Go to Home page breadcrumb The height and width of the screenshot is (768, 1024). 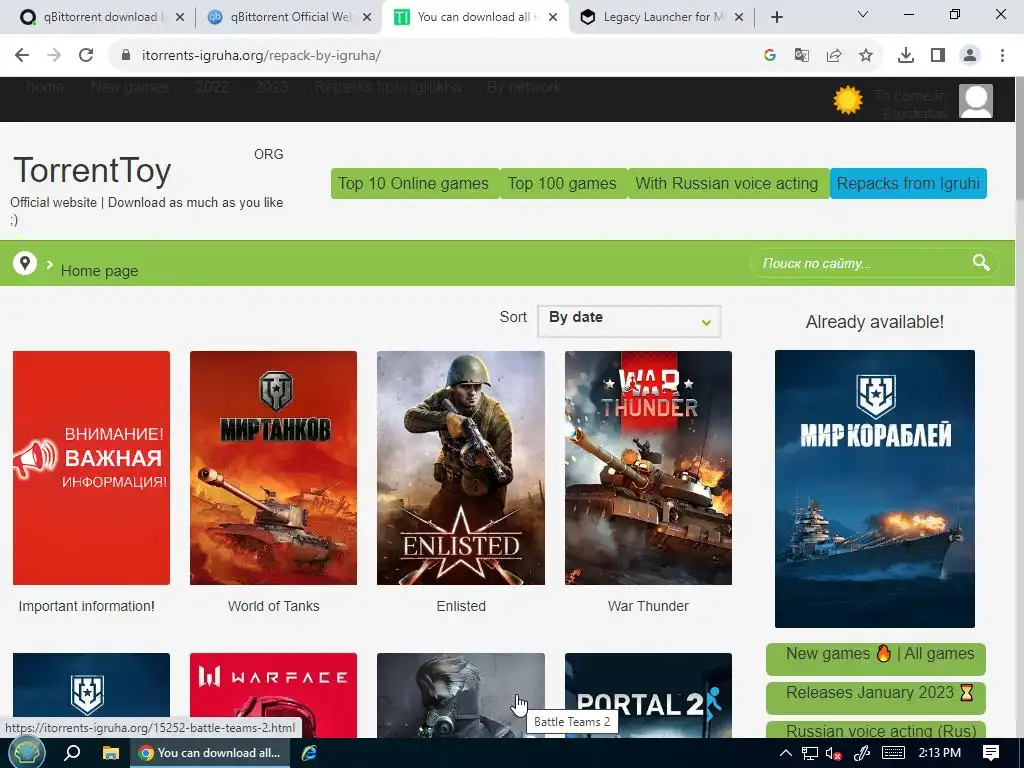click(99, 270)
